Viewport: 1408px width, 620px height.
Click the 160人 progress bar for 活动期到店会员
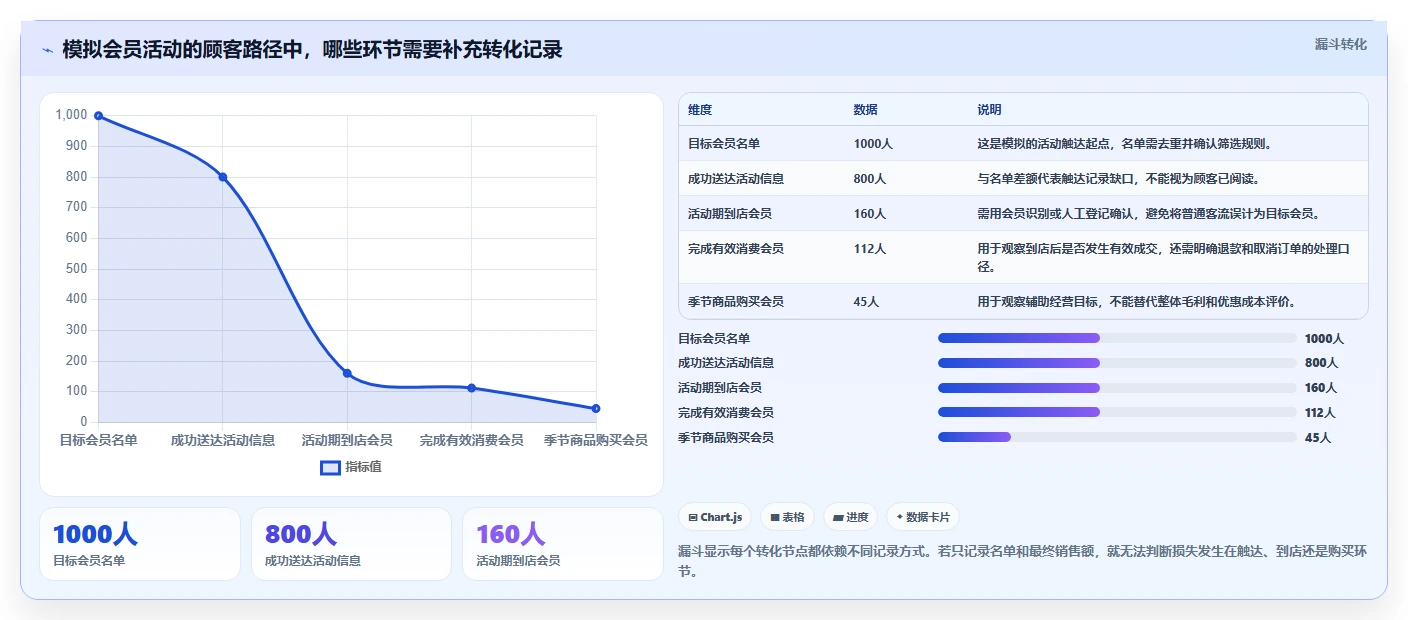pyautogui.click(x=1117, y=388)
